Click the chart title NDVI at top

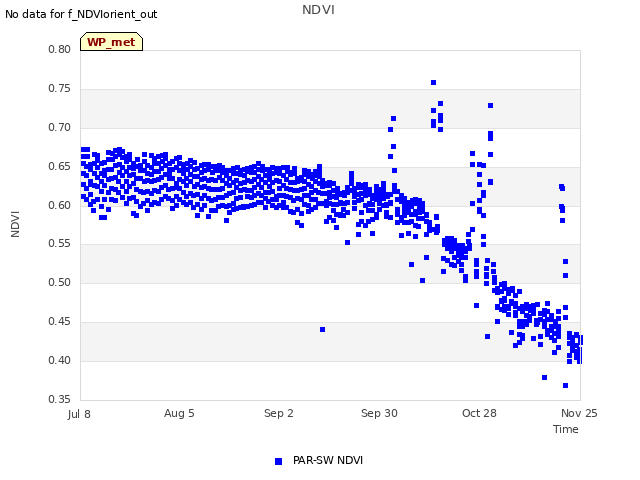(318, 10)
